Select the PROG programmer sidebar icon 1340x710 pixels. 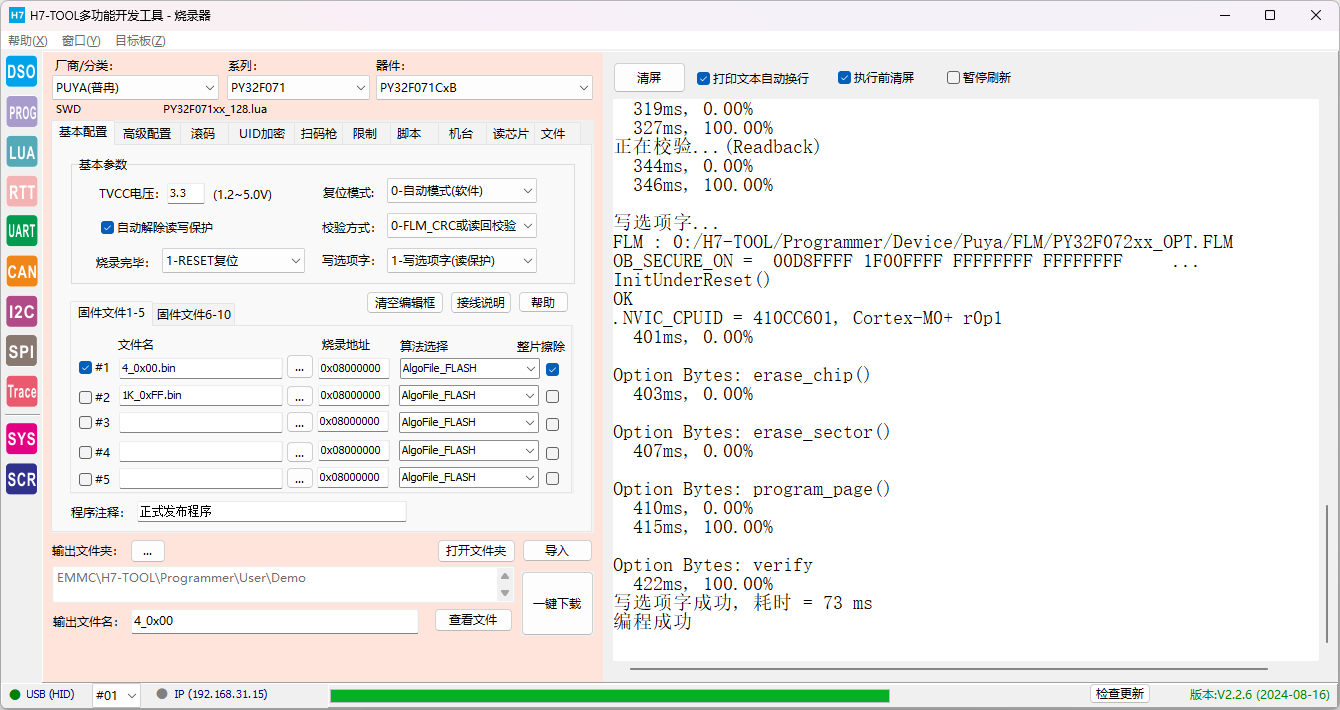[21, 112]
